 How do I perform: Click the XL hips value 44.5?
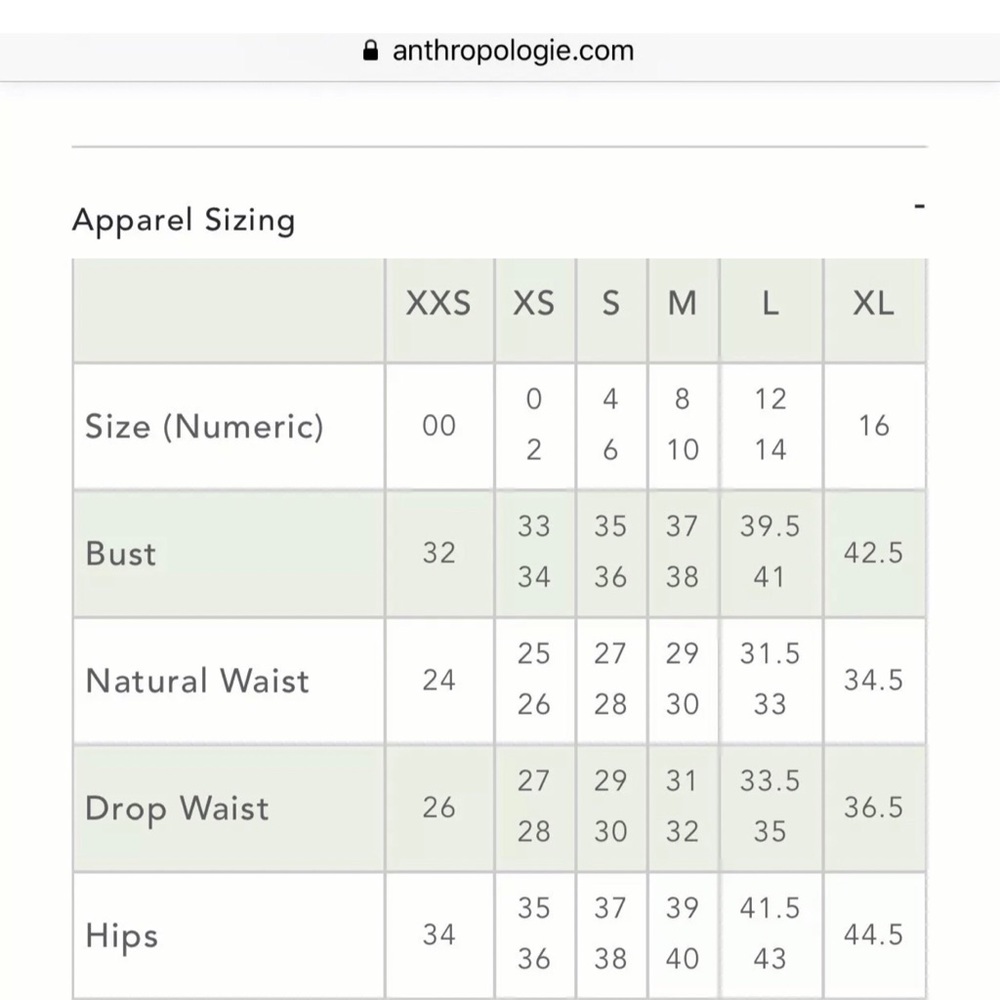pyautogui.click(x=874, y=935)
